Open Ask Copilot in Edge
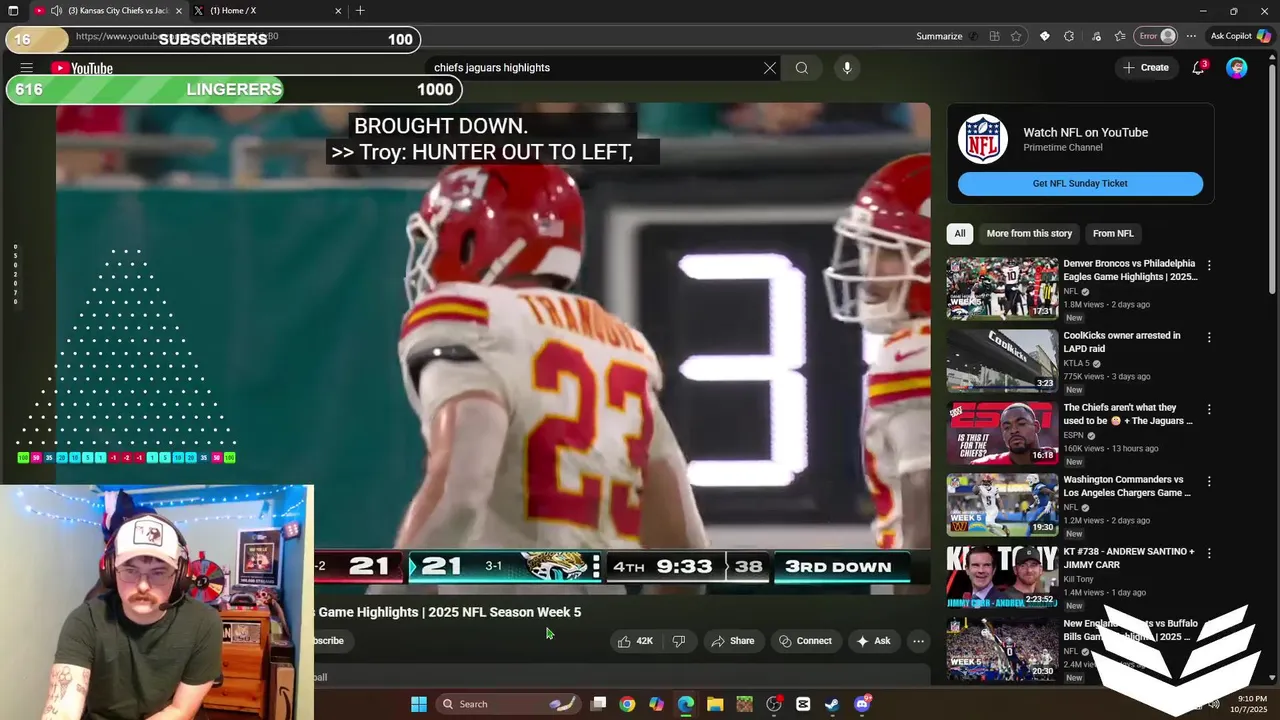 [x=1240, y=36]
